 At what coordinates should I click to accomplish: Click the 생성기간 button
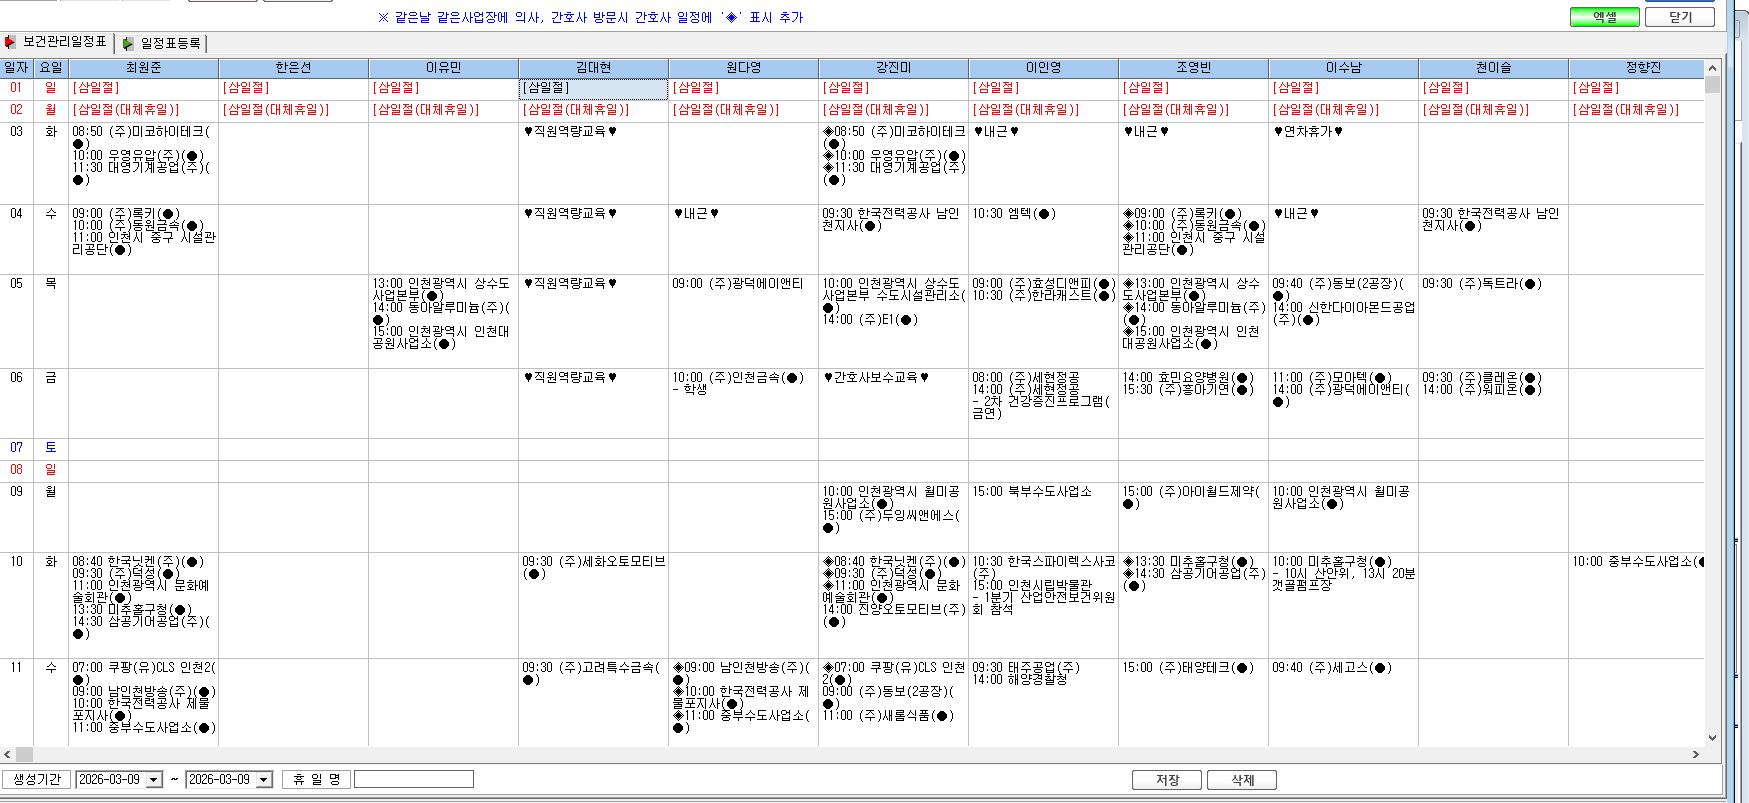[x=37, y=779]
